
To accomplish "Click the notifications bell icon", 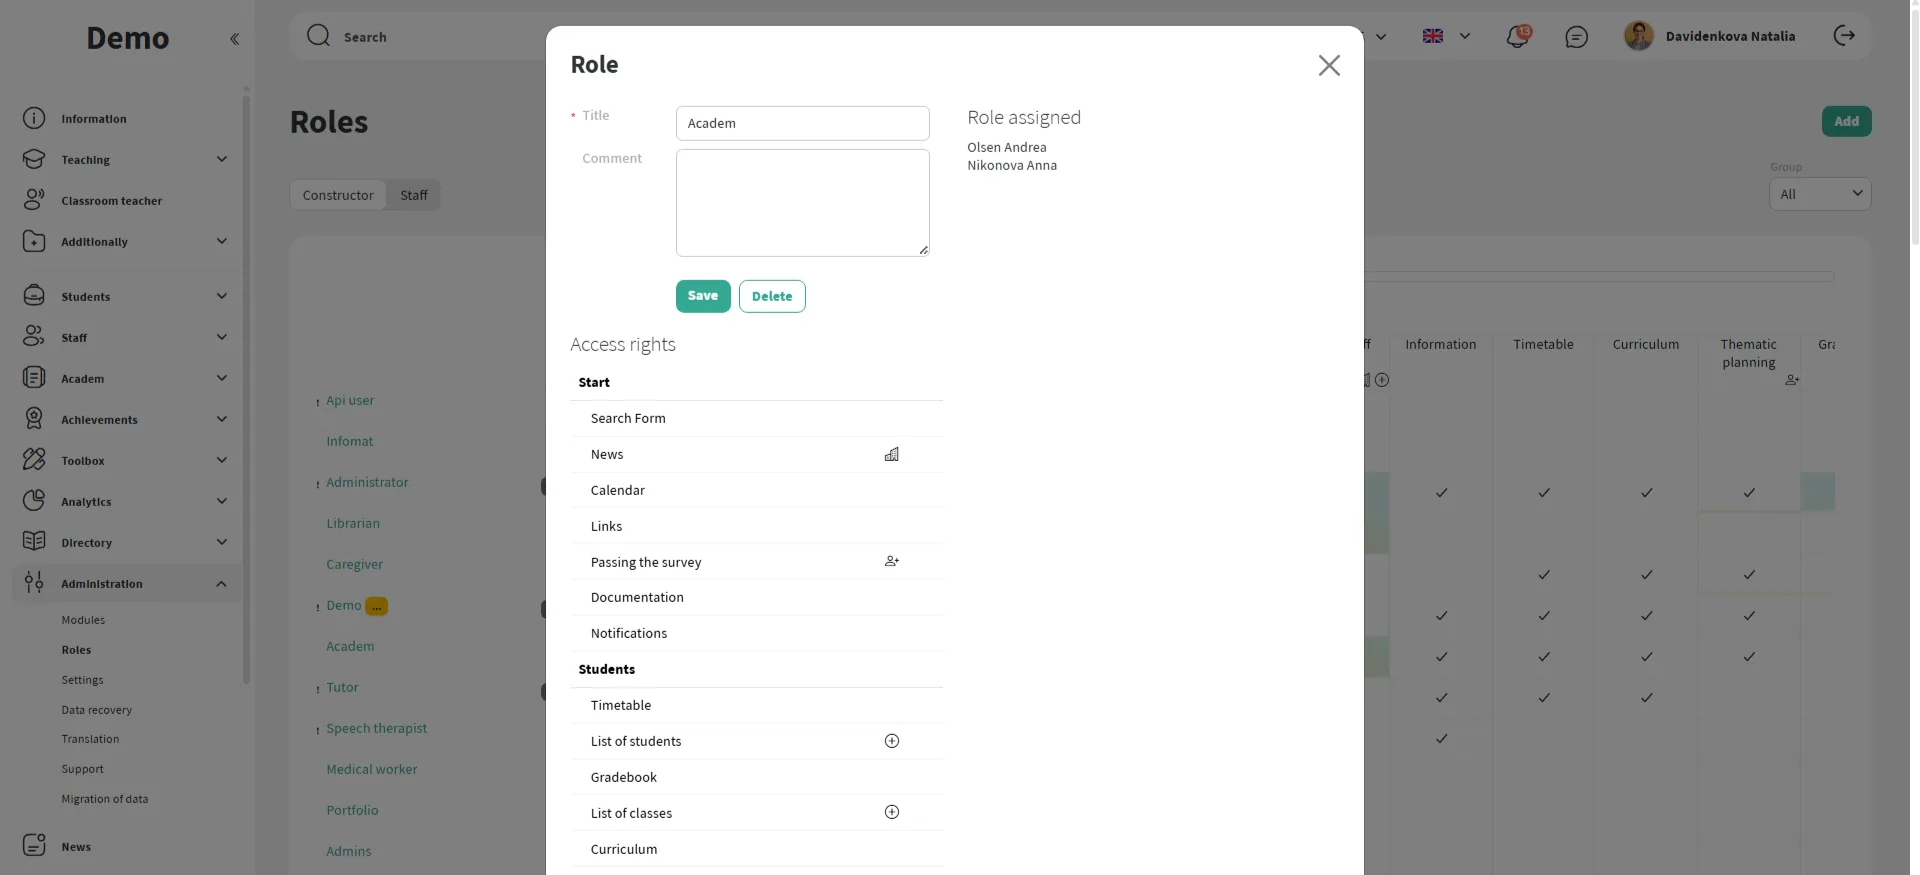I will [1517, 37].
